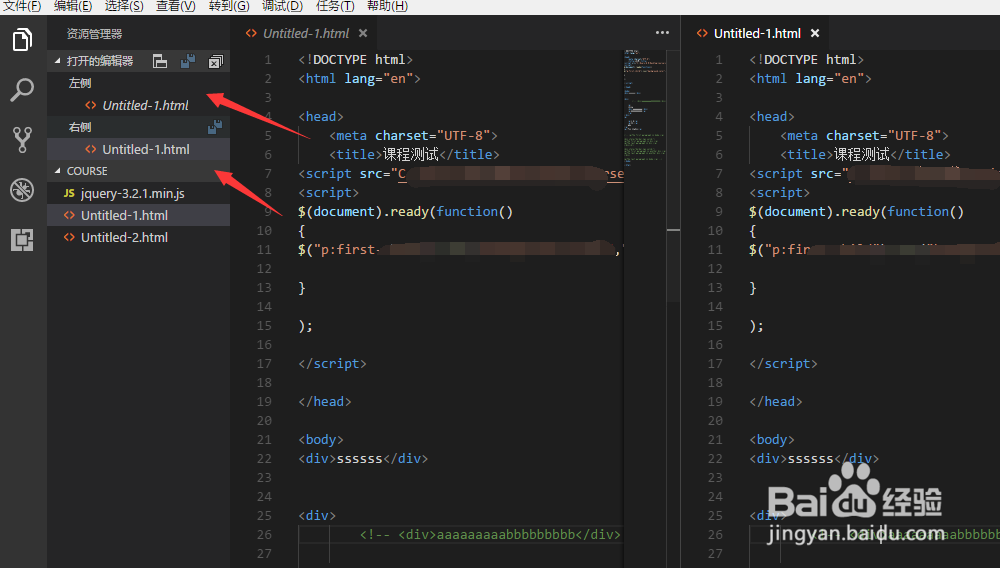Screen dimensions: 1000x568
Task: Close left editor Untitled-1.html tab
Action: coord(363,33)
